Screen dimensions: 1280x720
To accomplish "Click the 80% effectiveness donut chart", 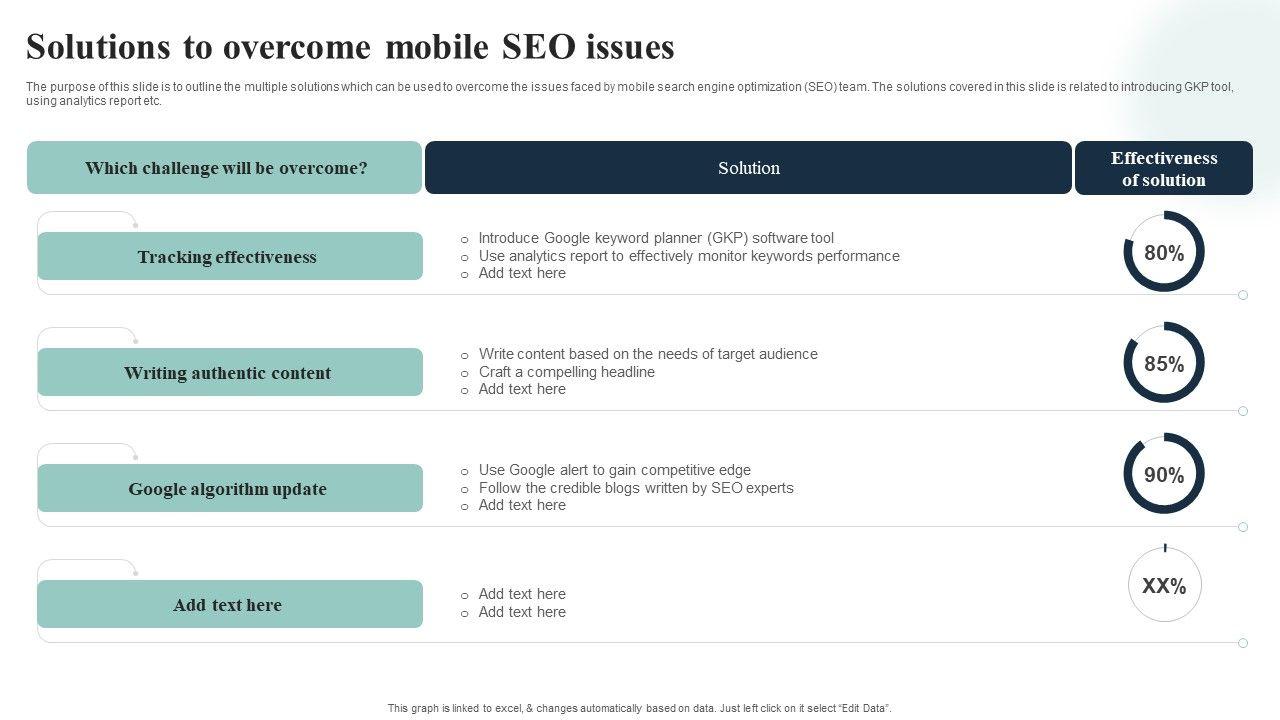I will click(x=1164, y=252).
